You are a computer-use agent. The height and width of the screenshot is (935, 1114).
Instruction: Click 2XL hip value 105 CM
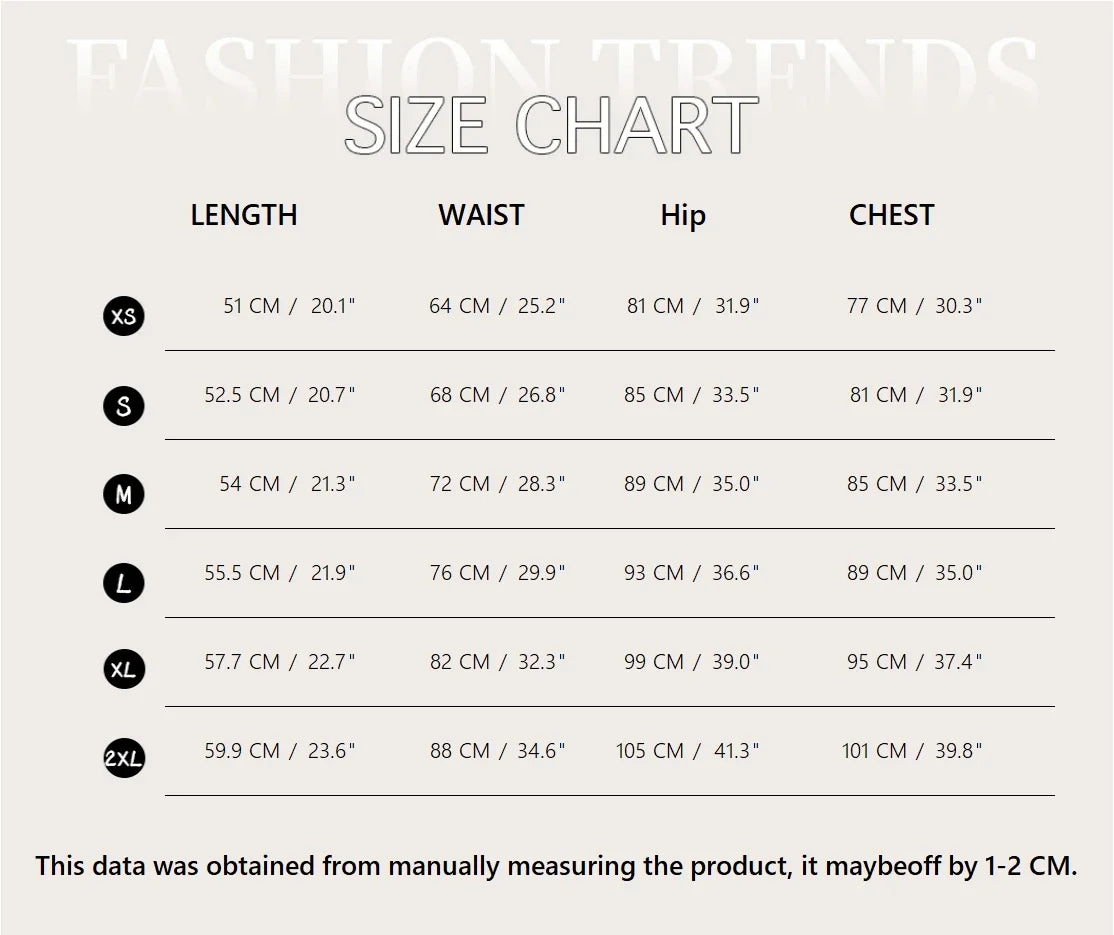pos(650,751)
